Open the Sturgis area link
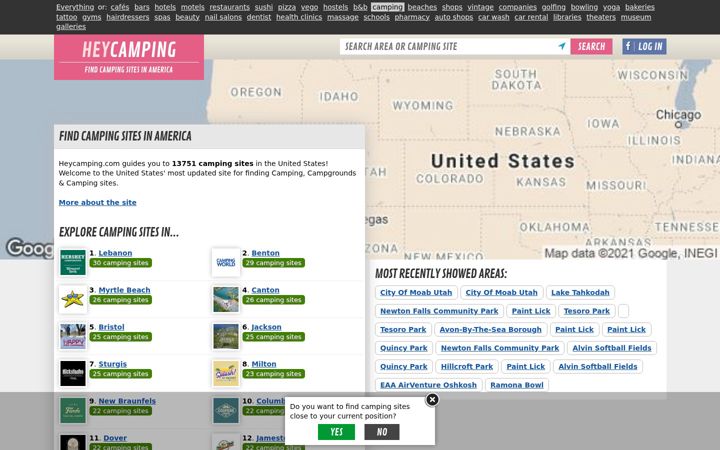720x450 pixels. [112, 364]
